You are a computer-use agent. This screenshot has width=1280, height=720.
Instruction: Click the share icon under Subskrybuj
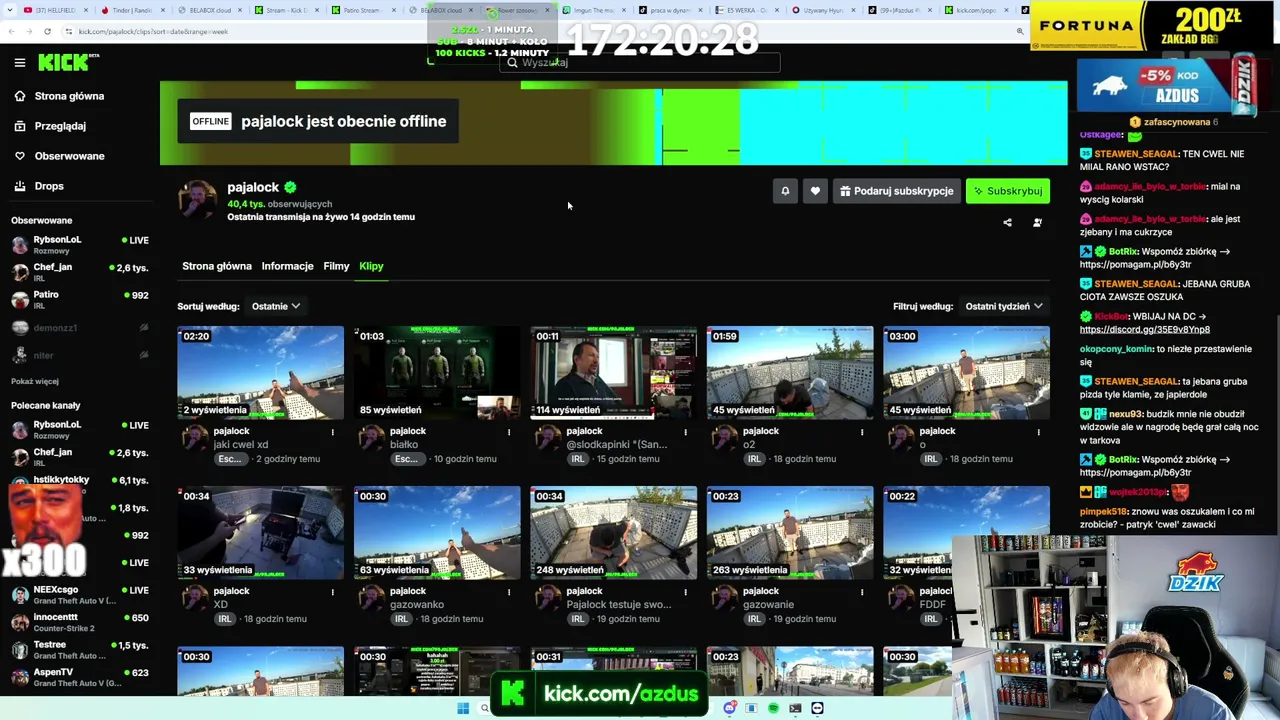[x=1007, y=222]
